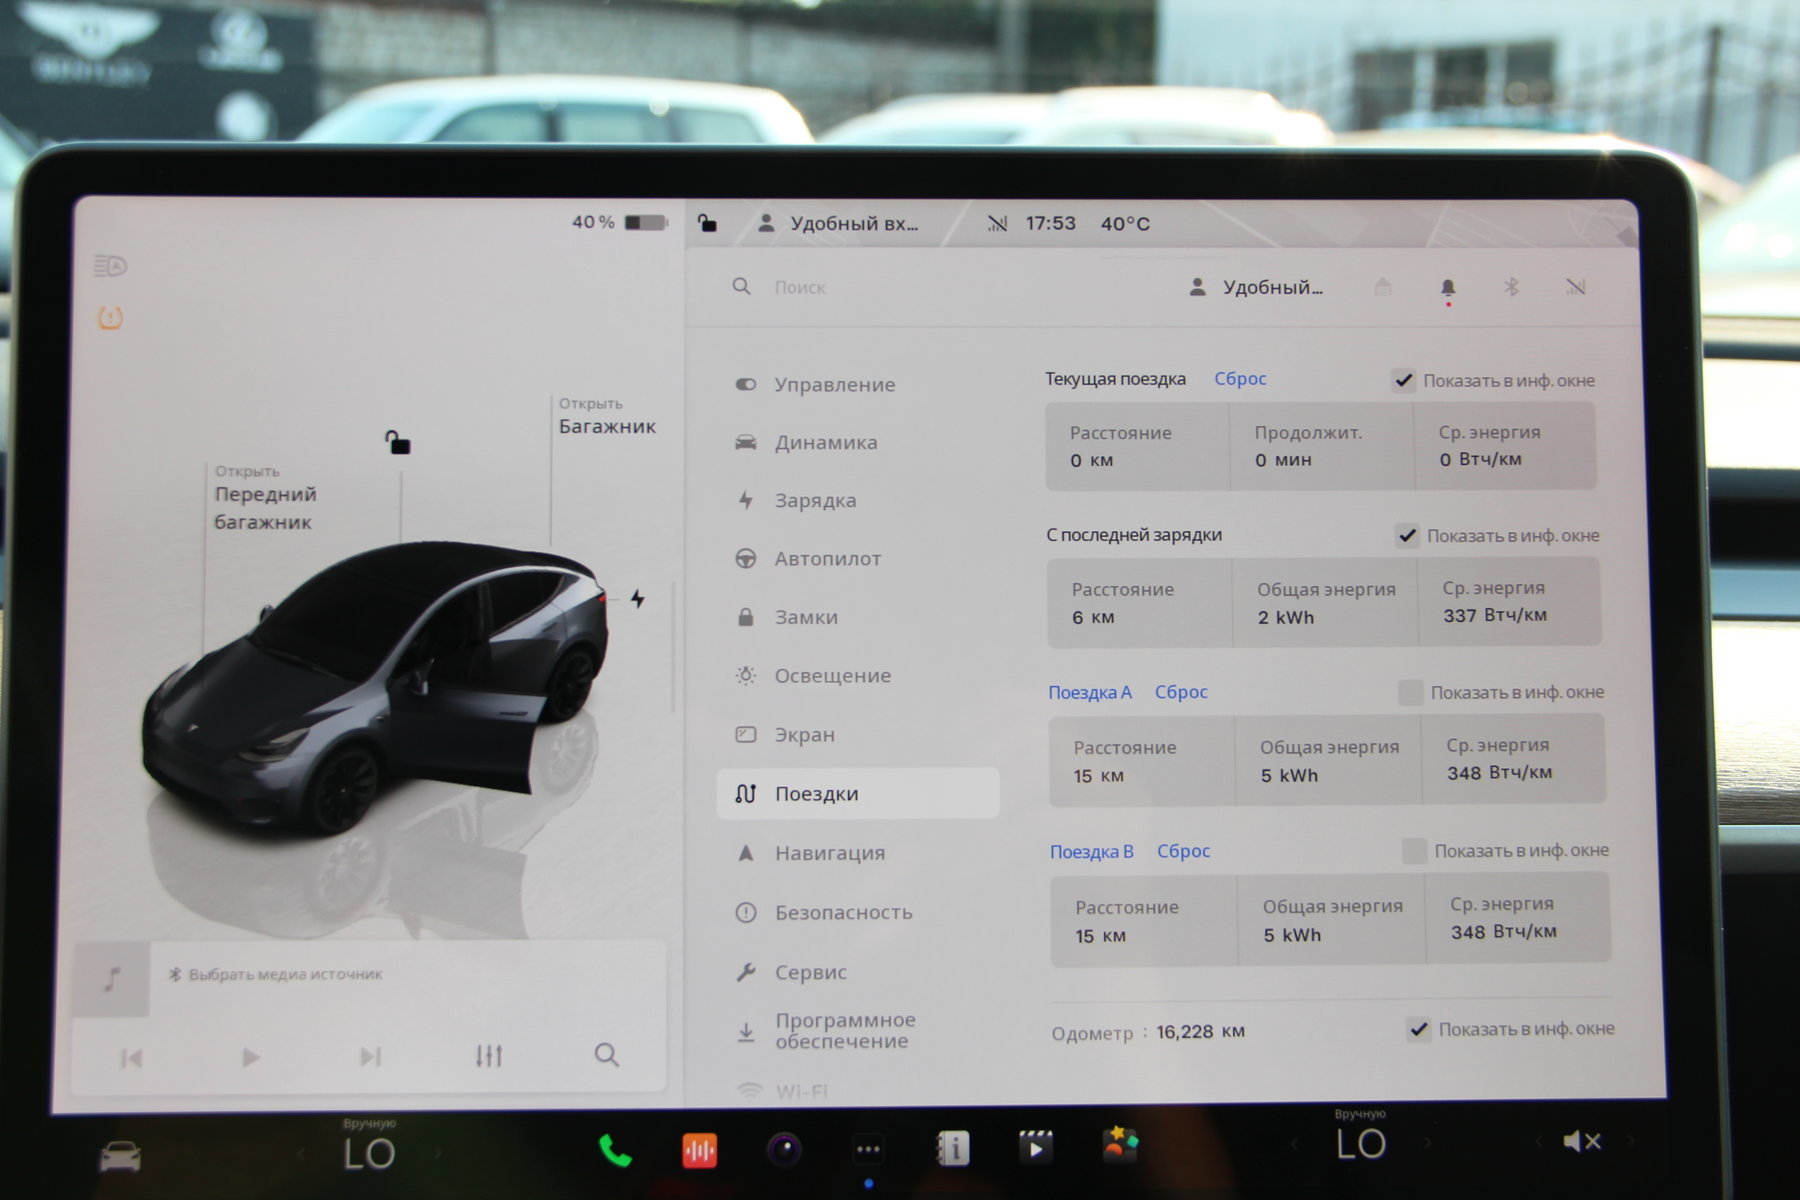Screen dimensions: 1800x1200
Task: Uncheck show odometer in info window
Action: (x=1418, y=1029)
